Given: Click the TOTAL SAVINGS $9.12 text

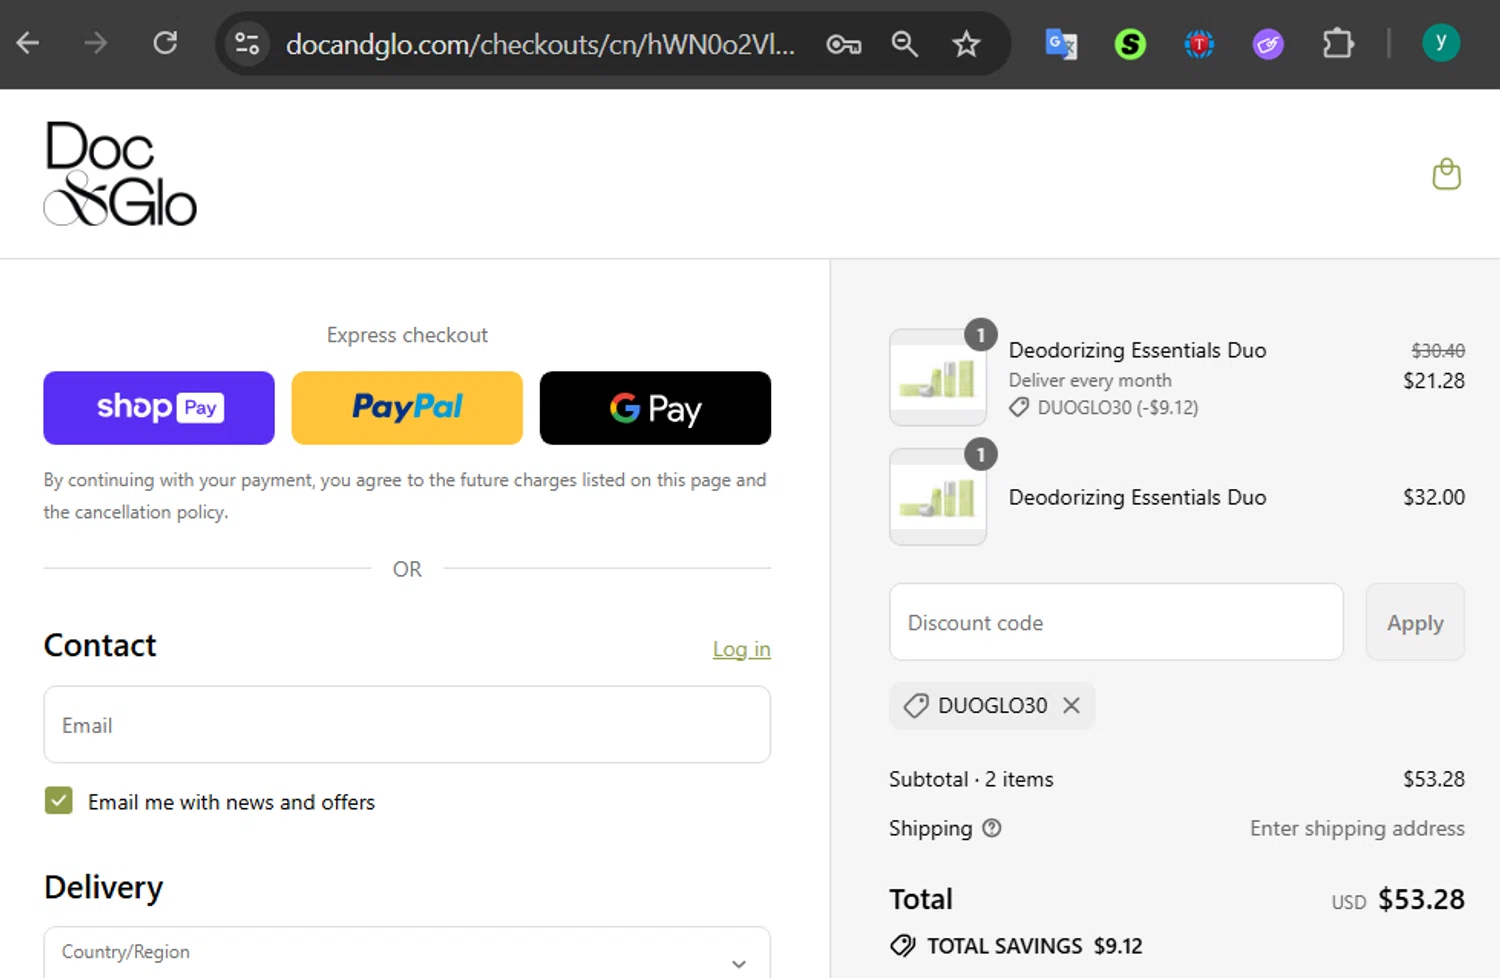Looking at the screenshot, I should (1034, 946).
